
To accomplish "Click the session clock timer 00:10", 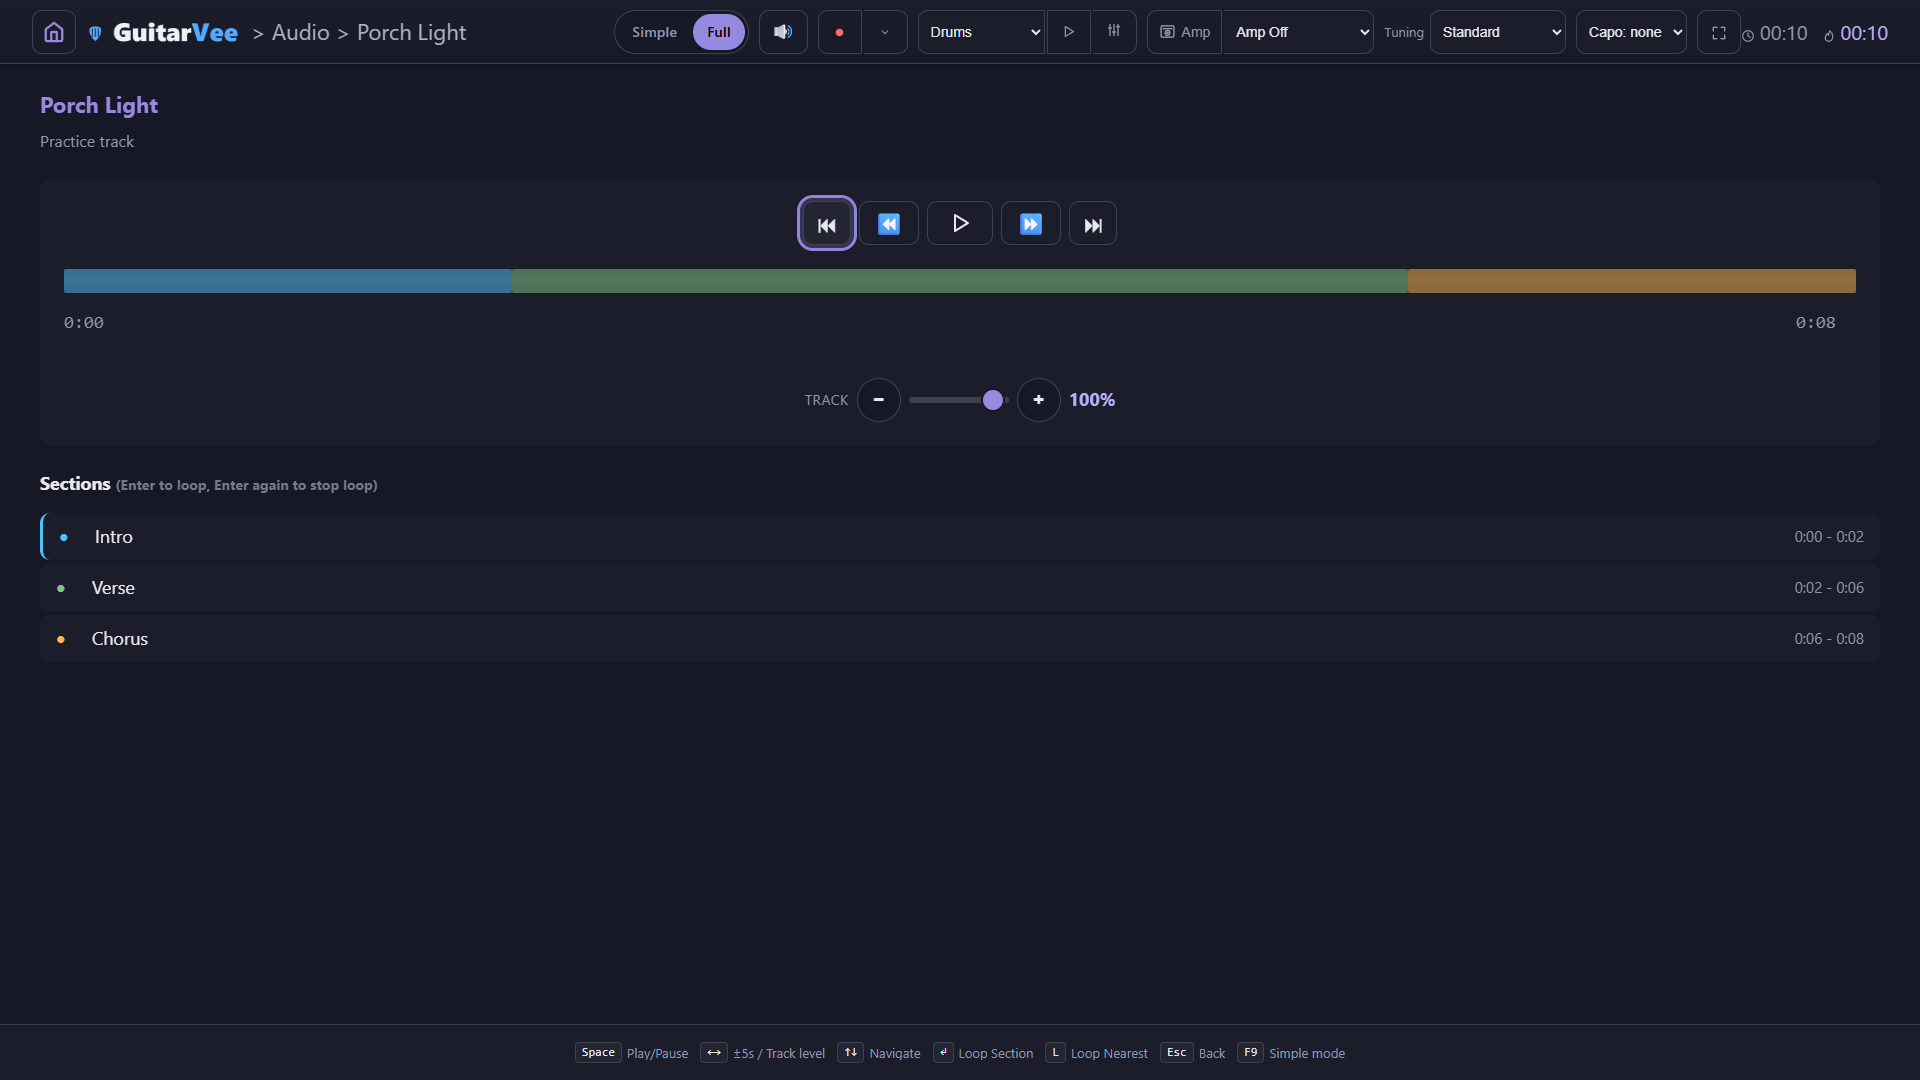I will coord(1775,33).
